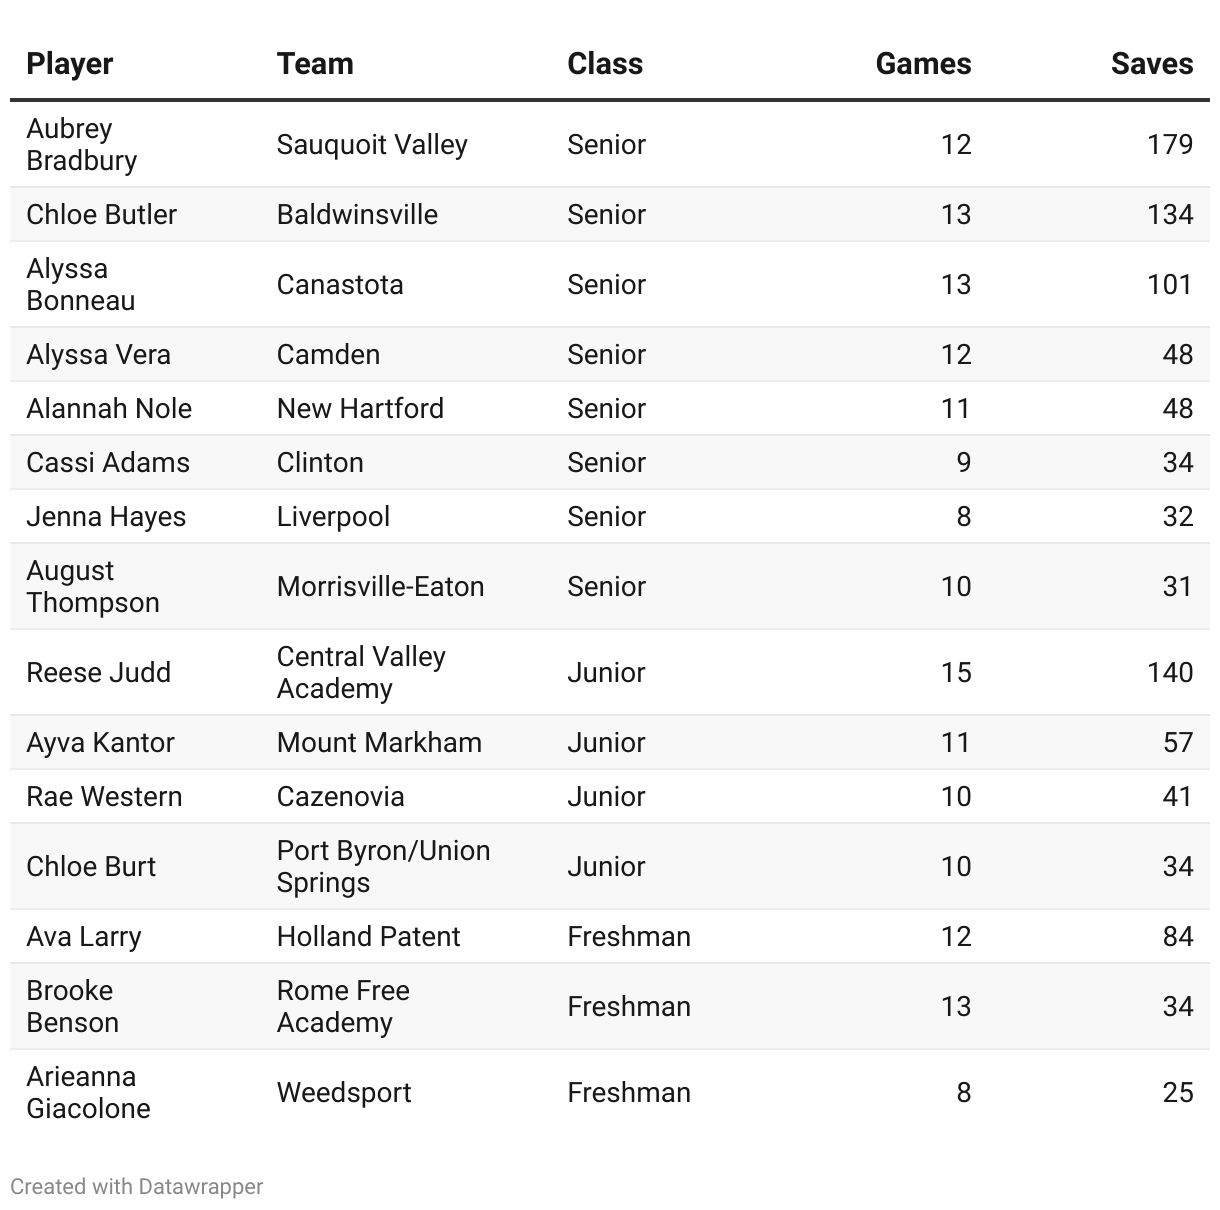The width and height of the screenshot is (1220, 1210).
Task: Select the Rome Free Academy cell
Action: point(343,1006)
